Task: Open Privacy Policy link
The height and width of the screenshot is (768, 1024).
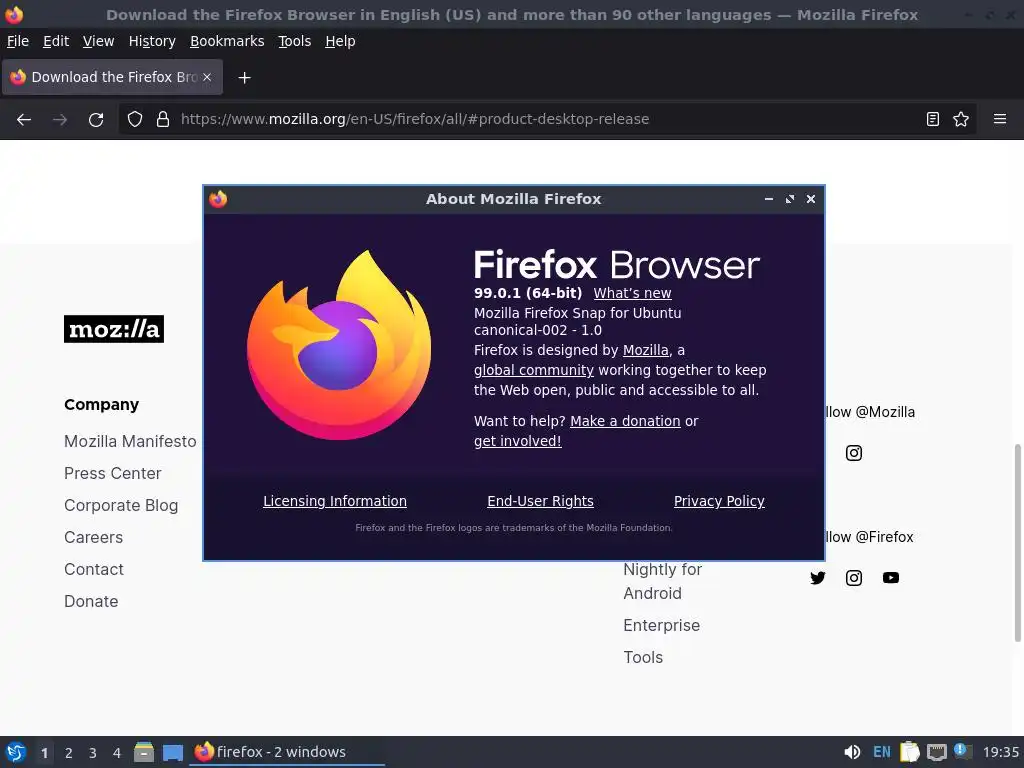Action: coord(719,501)
